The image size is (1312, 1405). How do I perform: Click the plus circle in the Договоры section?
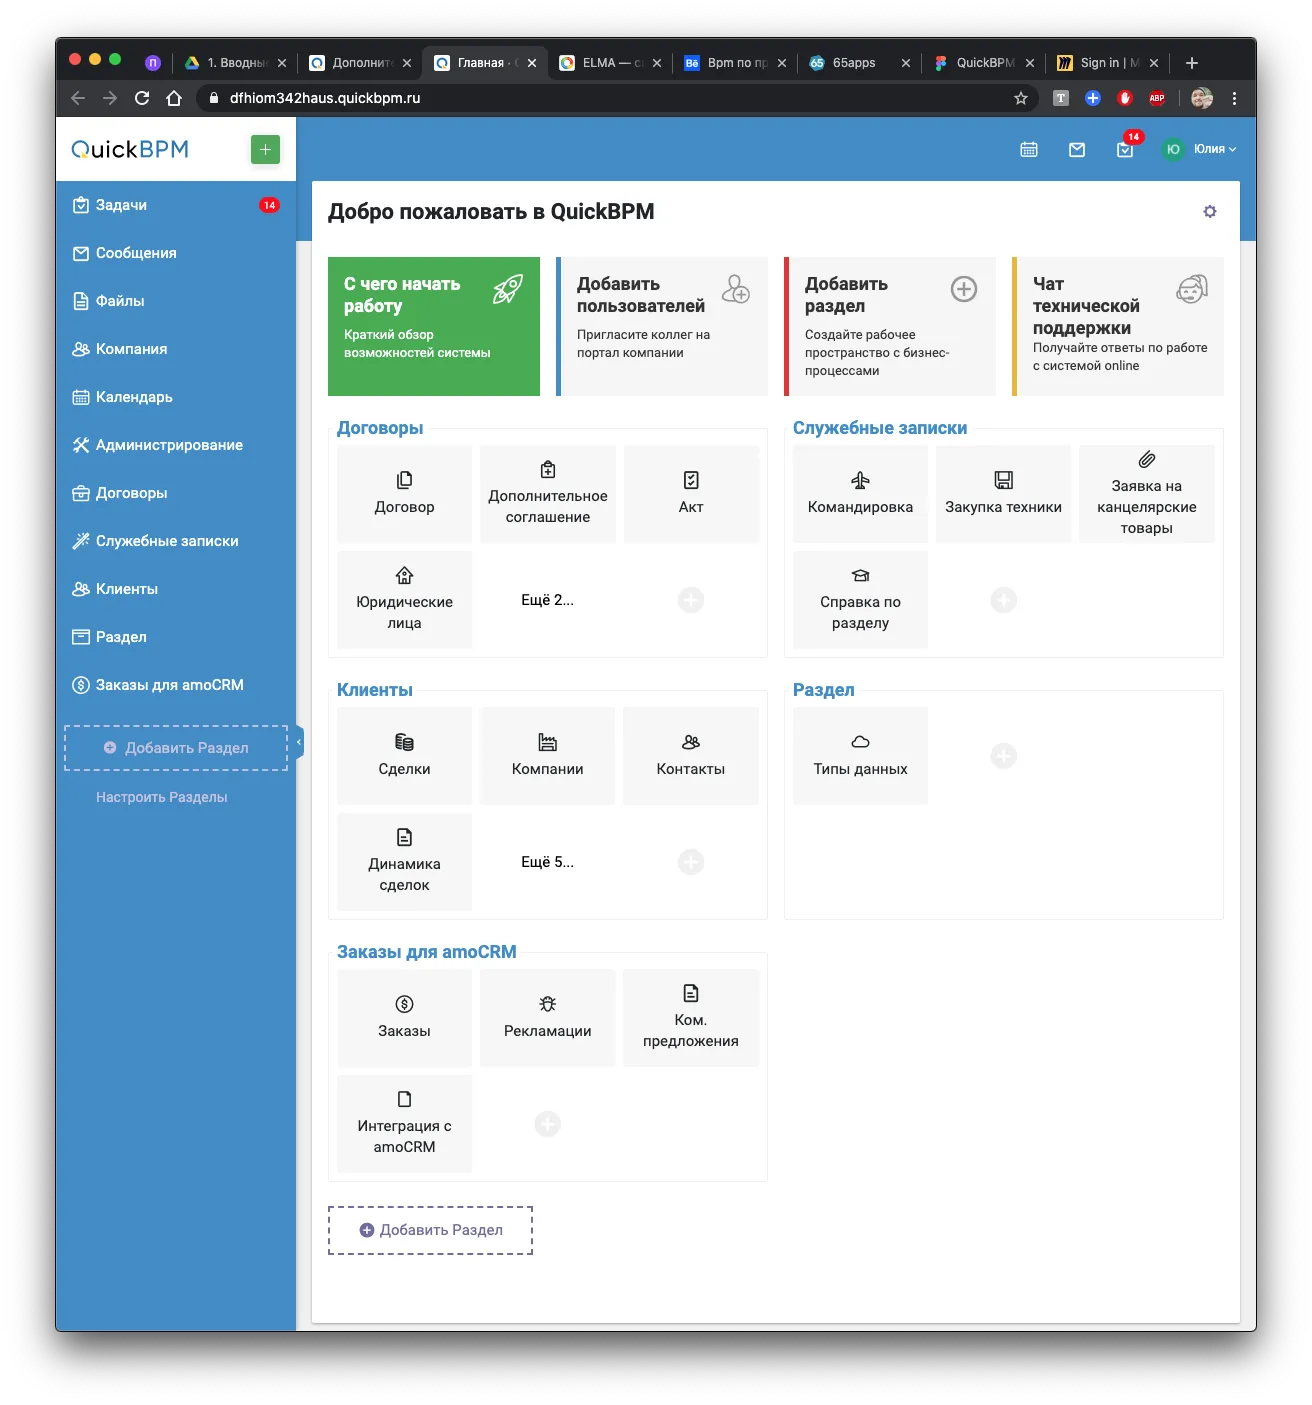691,600
